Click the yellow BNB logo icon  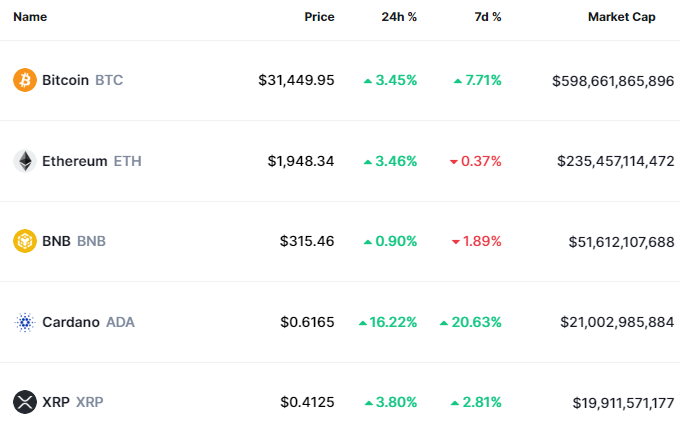tap(24, 241)
